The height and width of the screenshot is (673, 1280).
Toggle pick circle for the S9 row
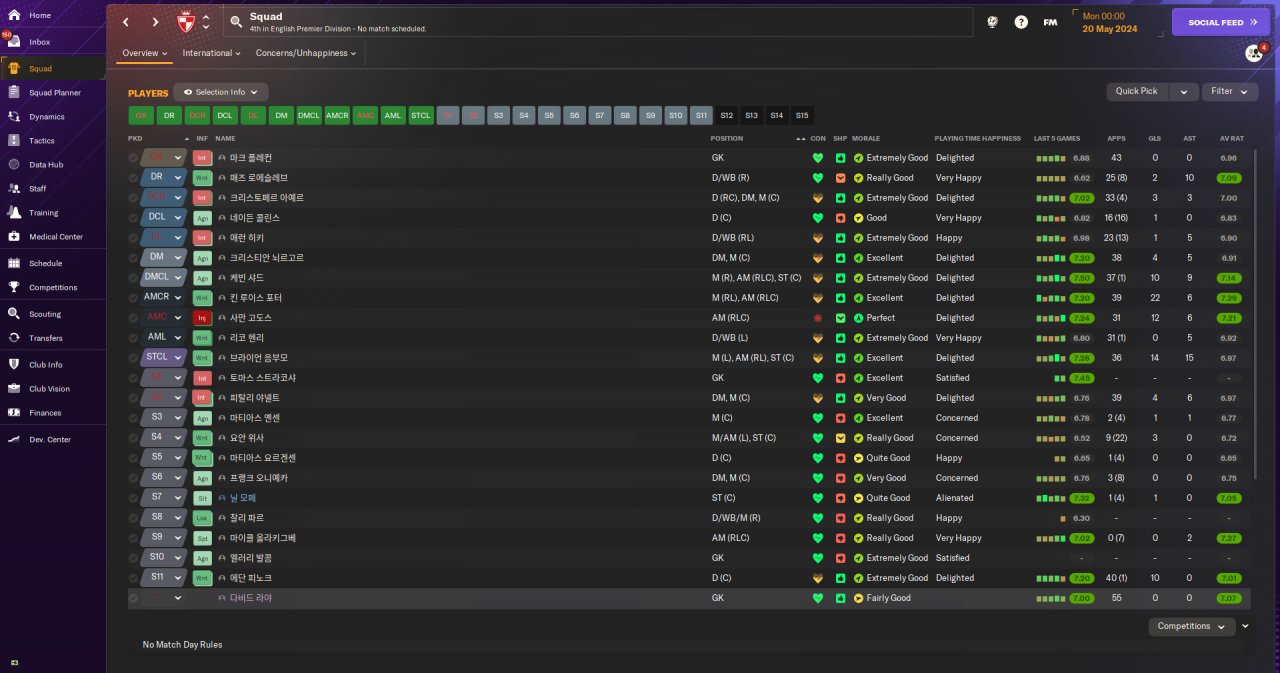(133, 538)
